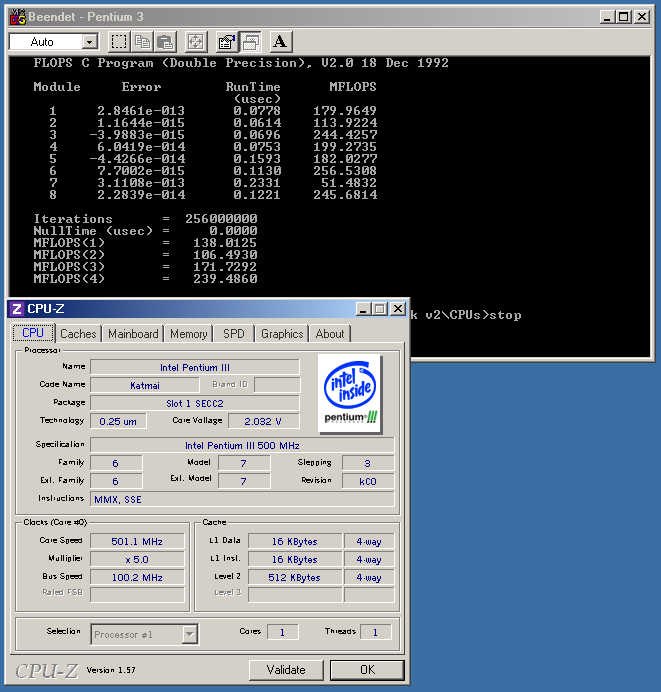Open the Processor #1 selection dropdown
Viewport: 661px width, 692px height.
[190, 634]
